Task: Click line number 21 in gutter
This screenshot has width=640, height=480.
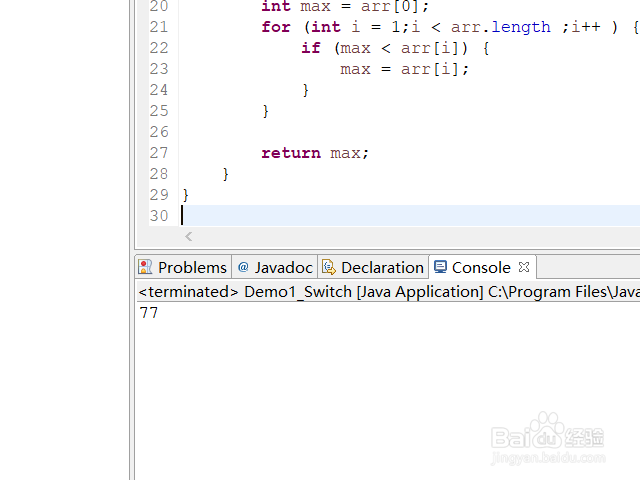Action: [x=159, y=27]
